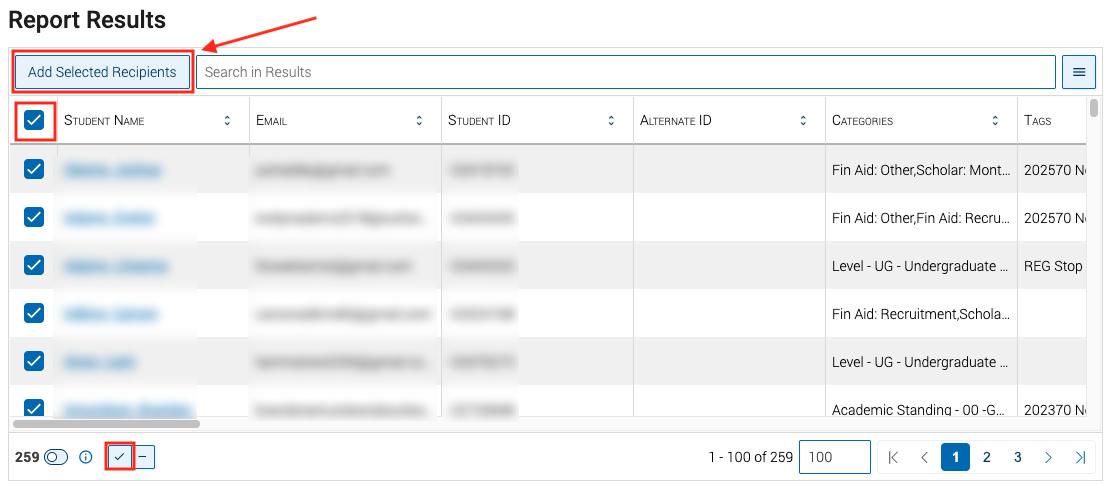1109x485 pixels.
Task: Toggle the switch next to 259 count
Action: [x=56, y=457]
